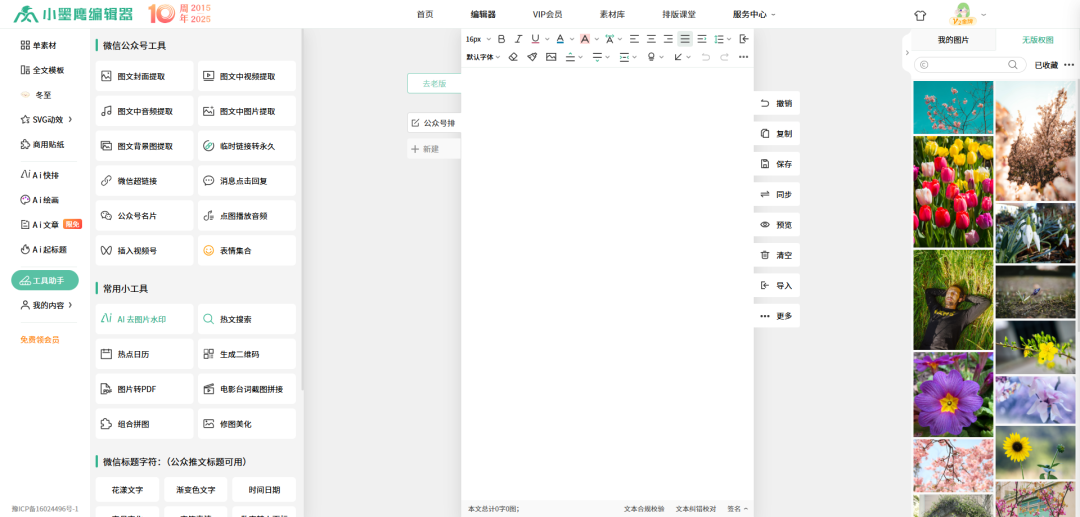Open the toolbar three-dot more options
1080x517 pixels.
point(743,57)
